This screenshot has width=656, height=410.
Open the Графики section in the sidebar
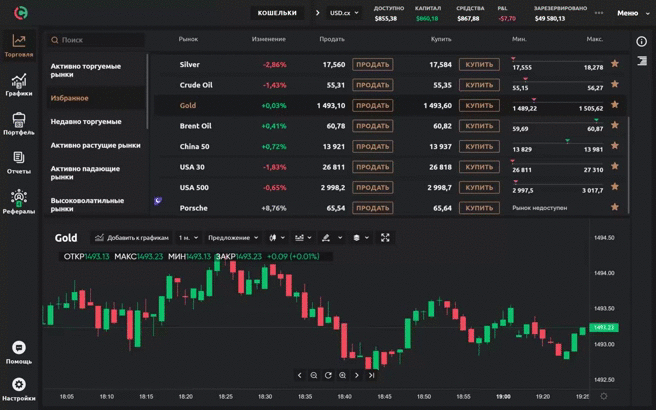pos(18,85)
